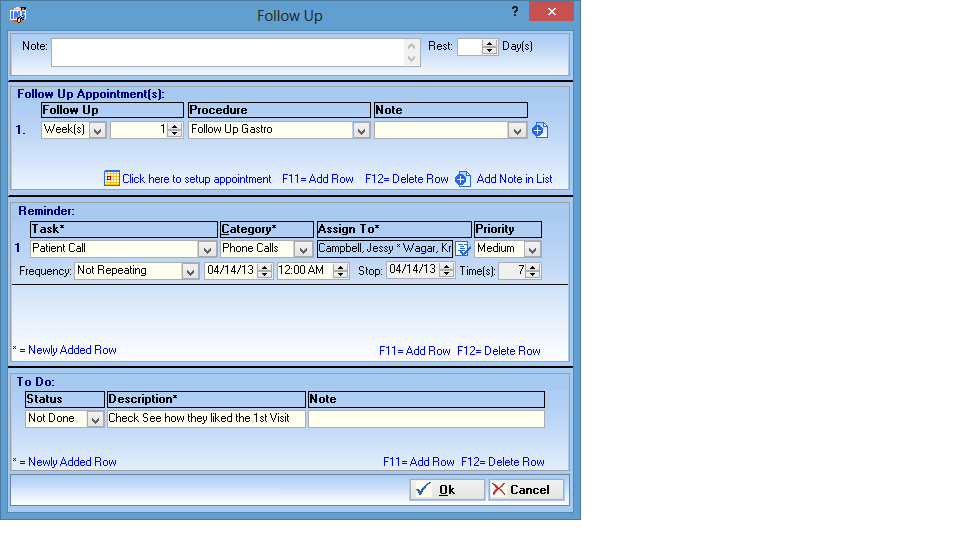Open the Medium priority dropdown
The width and height of the screenshot is (976, 536).
pos(532,249)
